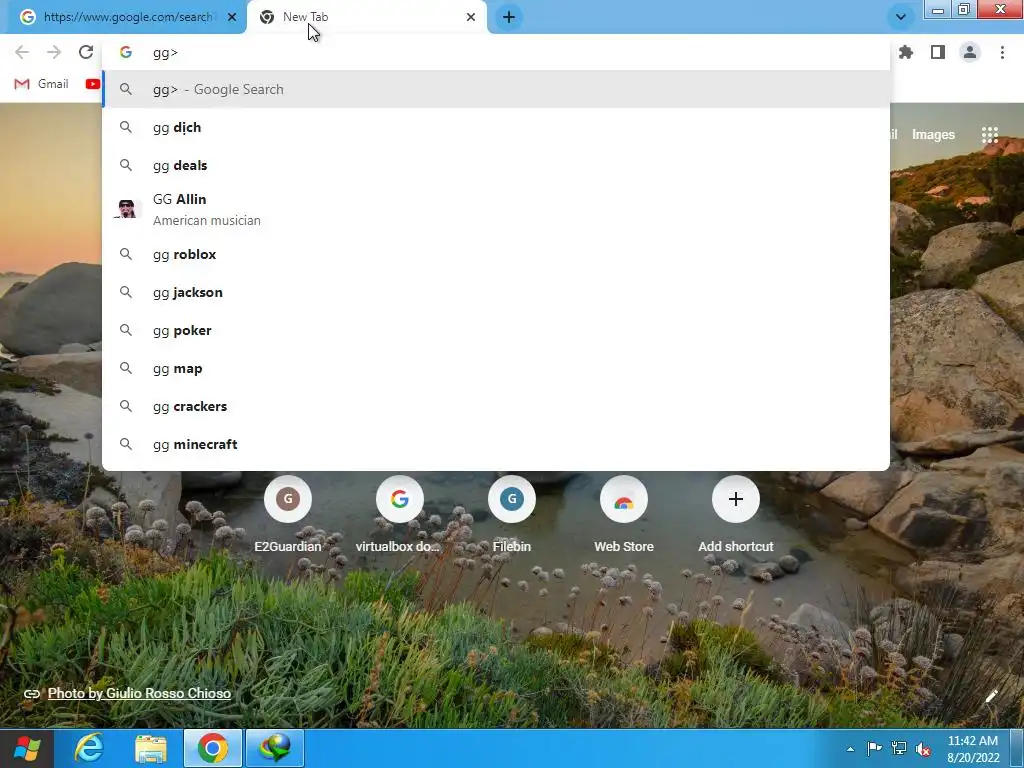
Task: Open the Google apps grid
Action: coord(990,135)
